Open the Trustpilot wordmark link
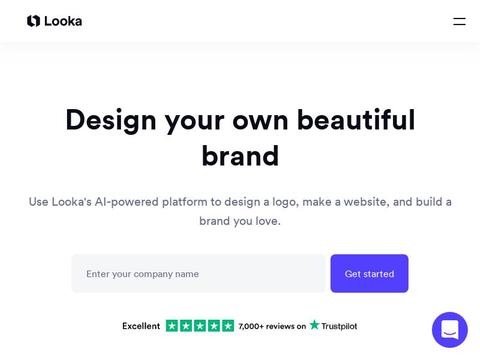Image resolution: width=480 pixels, height=360 pixels. point(339,326)
